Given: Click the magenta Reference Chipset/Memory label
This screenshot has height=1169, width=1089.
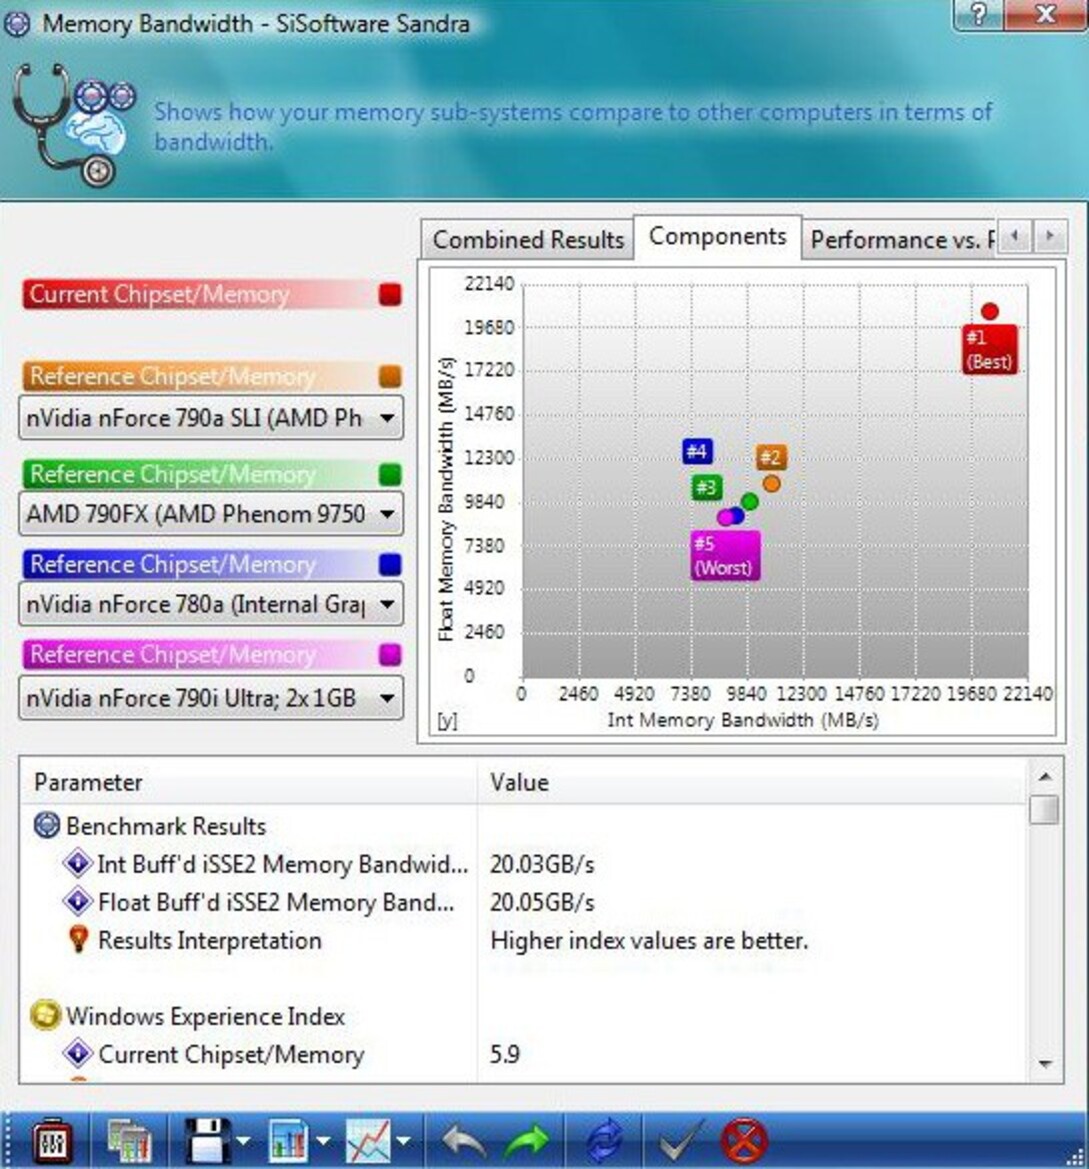Looking at the screenshot, I should tap(172, 655).
